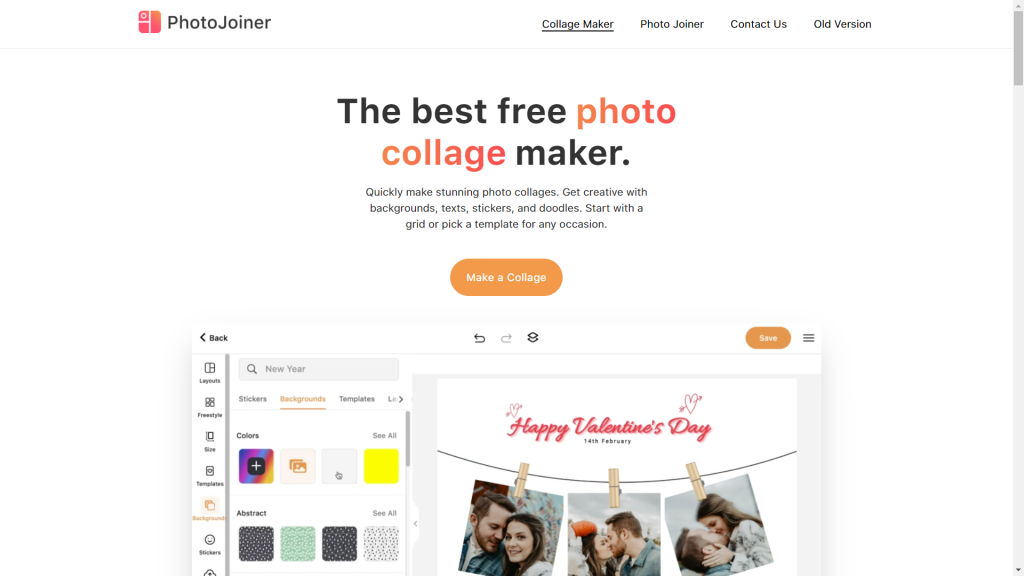Collapse the side panel with left chevron
The height and width of the screenshot is (576, 1024).
(415, 524)
